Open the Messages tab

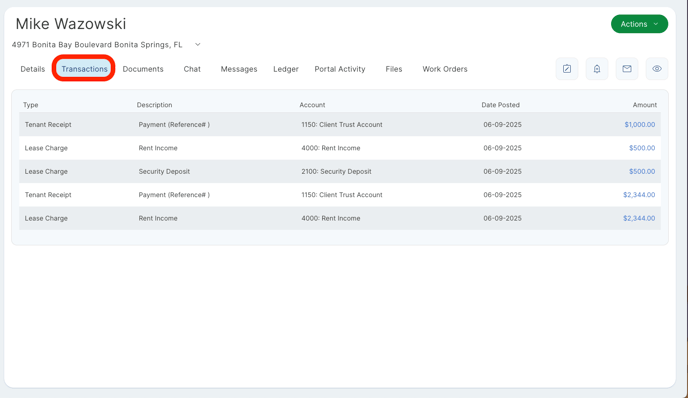[239, 69]
